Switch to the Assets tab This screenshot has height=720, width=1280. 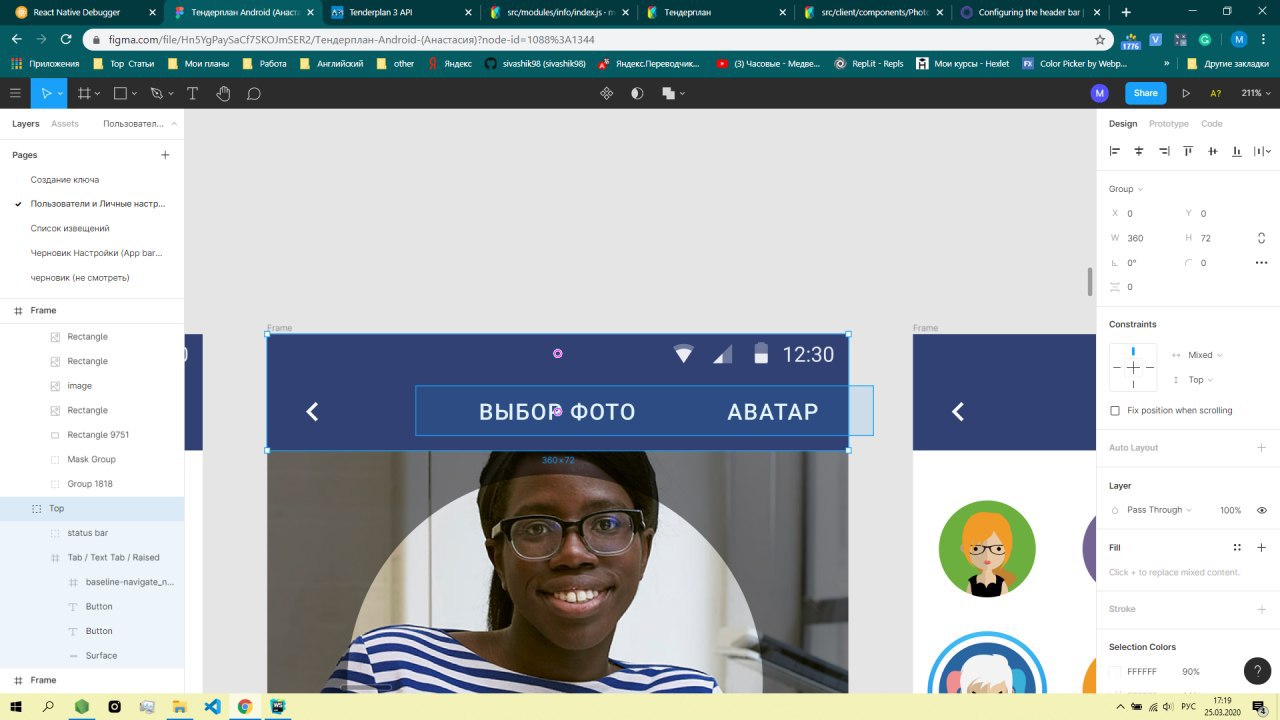65,124
